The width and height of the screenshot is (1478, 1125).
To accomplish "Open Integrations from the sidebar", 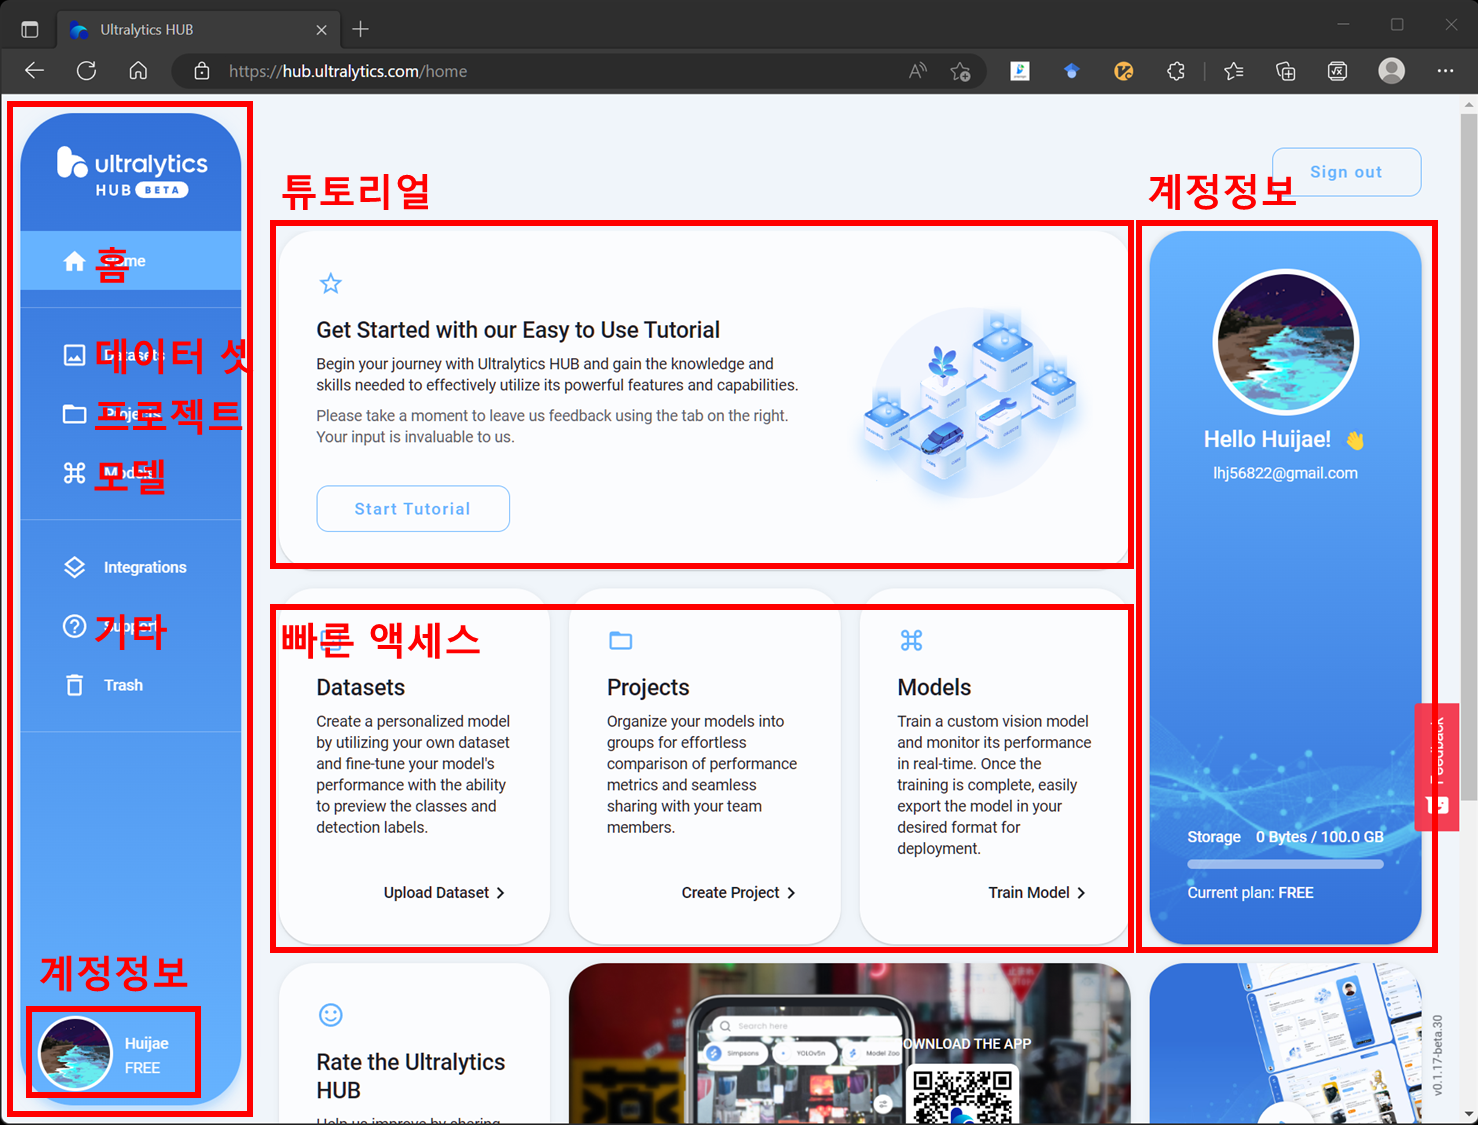I will (130, 567).
